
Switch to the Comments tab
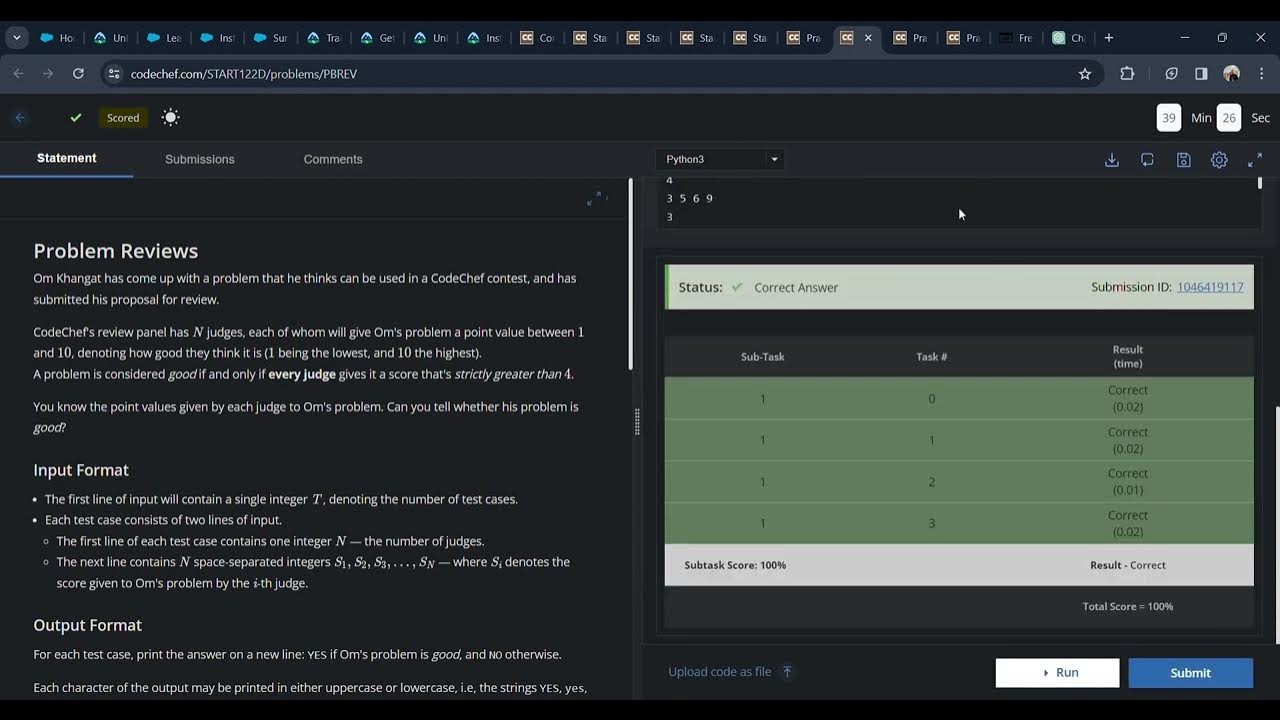click(333, 159)
